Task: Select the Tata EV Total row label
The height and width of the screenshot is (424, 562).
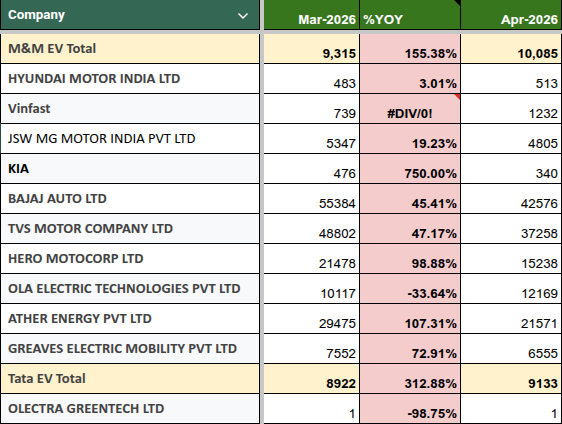Action: tap(130, 379)
